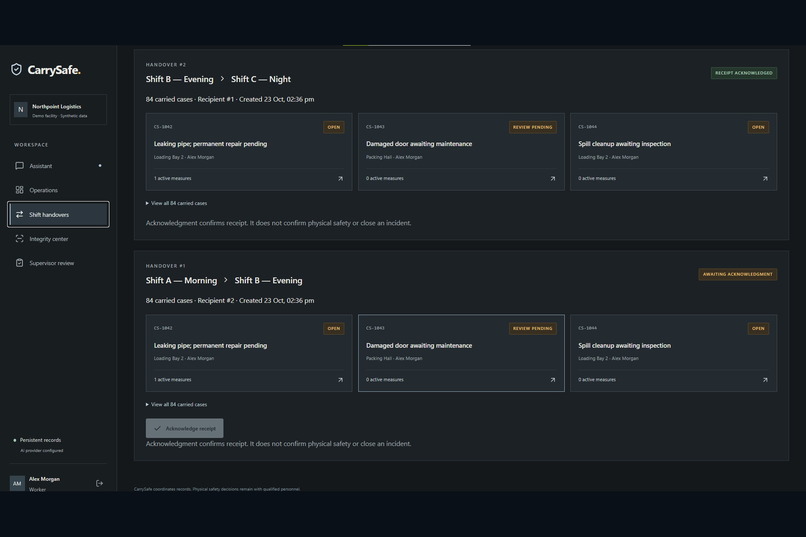Click Review Pending badge in Handover #1
Image resolution: width=806 pixels, height=537 pixels.
coord(533,328)
